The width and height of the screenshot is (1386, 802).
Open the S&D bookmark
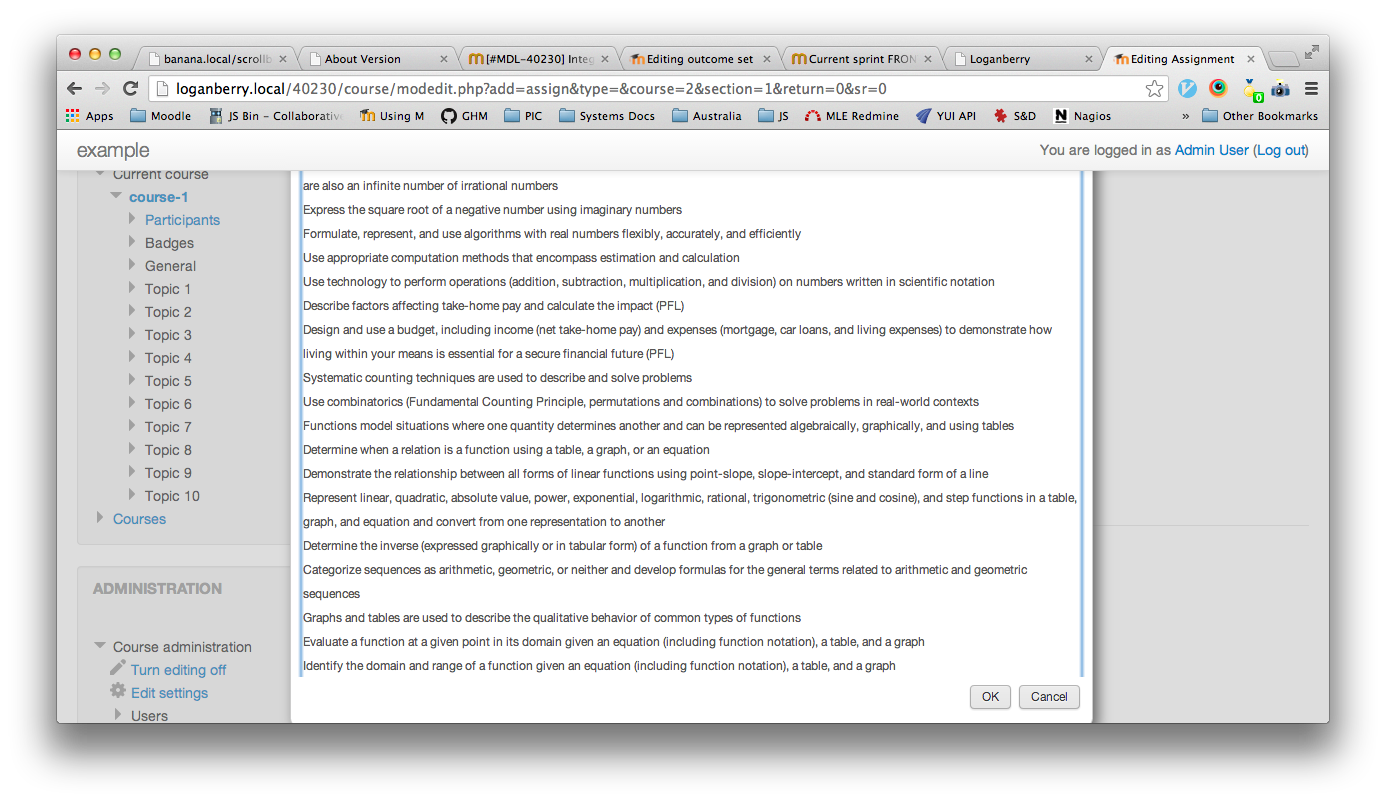pyautogui.click(x=1014, y=116)
